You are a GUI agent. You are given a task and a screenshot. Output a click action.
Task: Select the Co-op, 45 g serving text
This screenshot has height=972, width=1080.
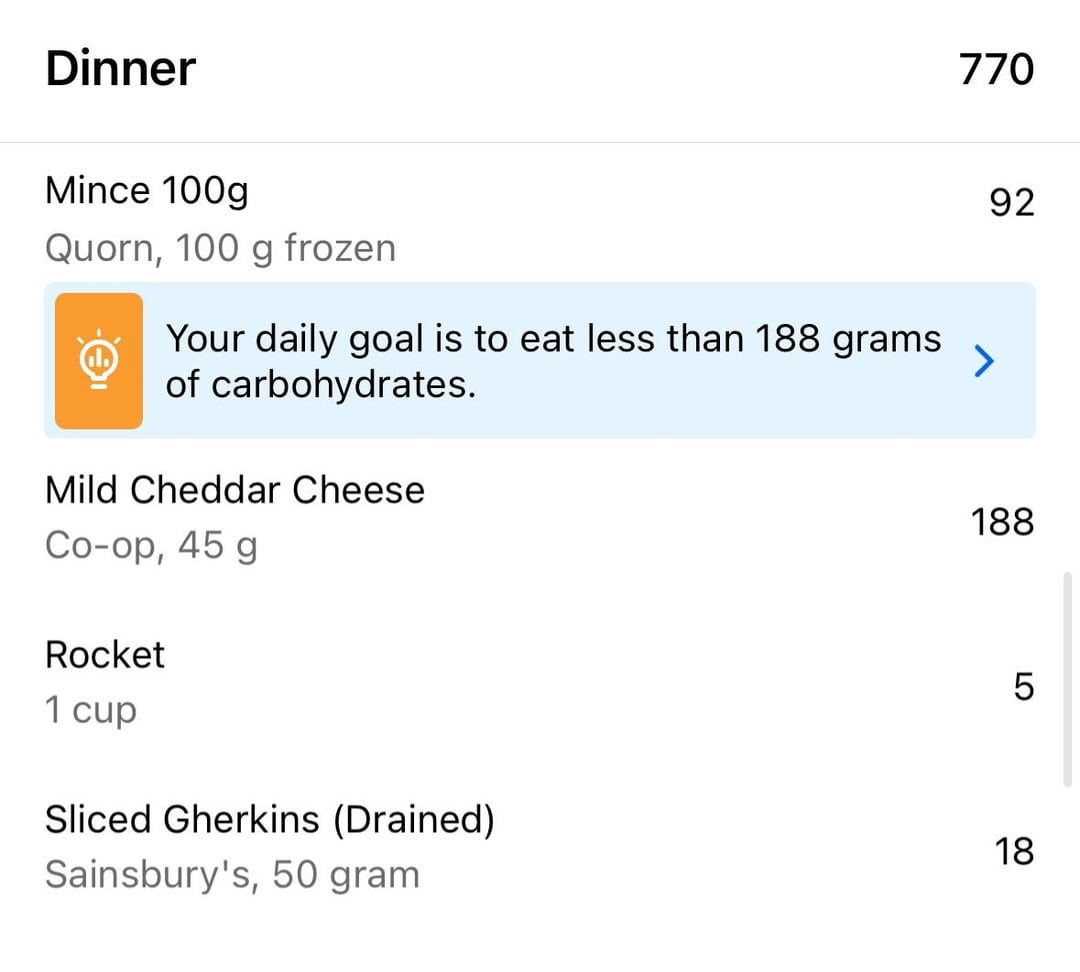152,546
